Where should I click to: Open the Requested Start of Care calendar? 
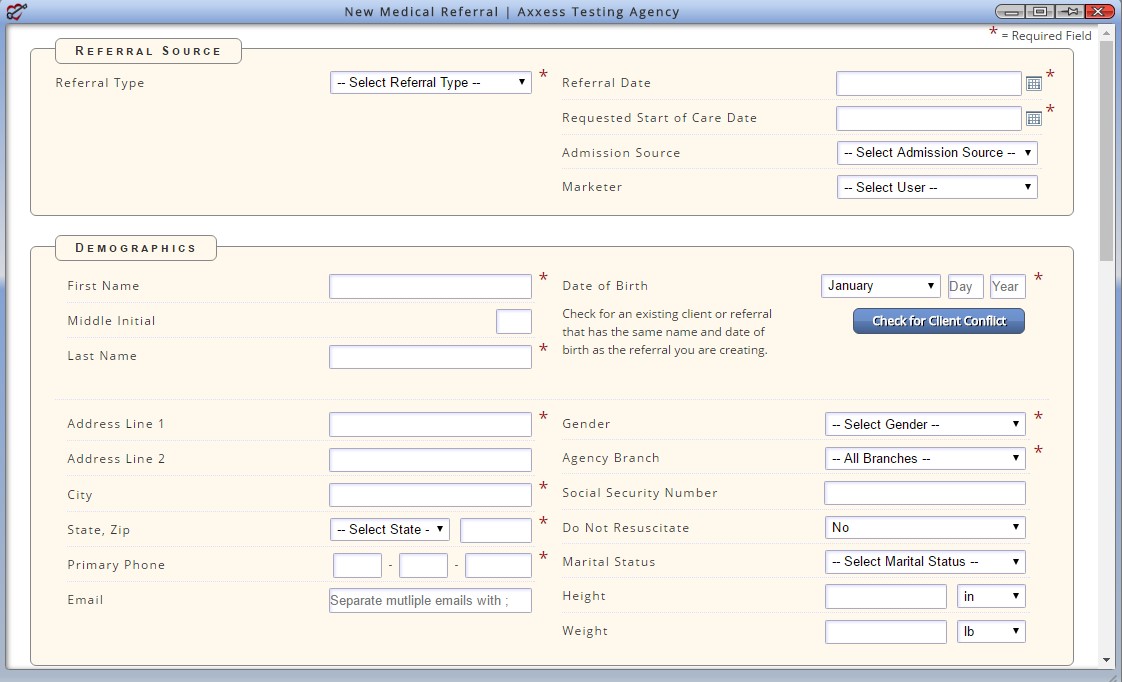click(x=1034, y=118)
